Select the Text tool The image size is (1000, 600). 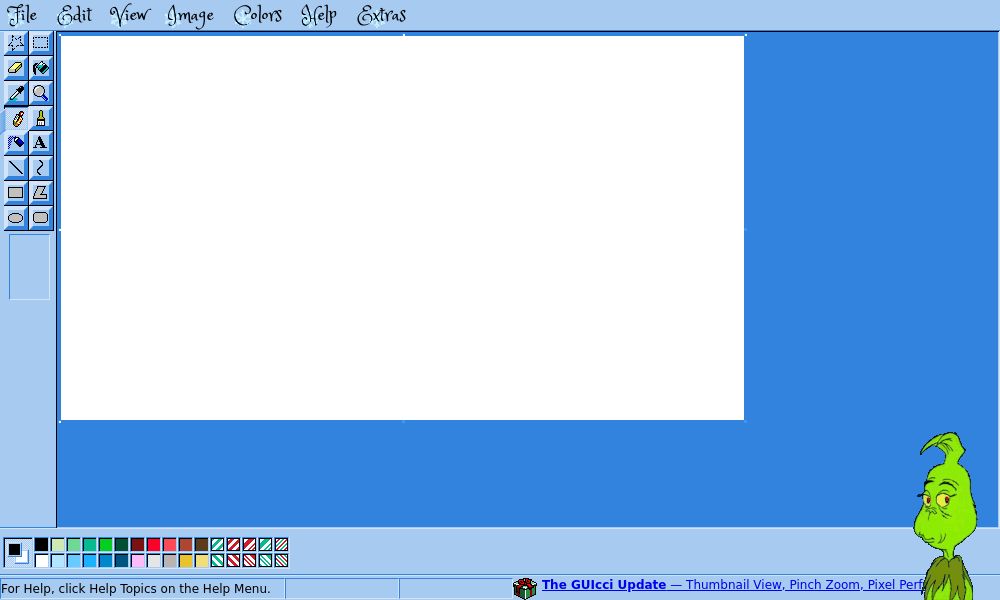pyautogui.click(x=40, y=142)
